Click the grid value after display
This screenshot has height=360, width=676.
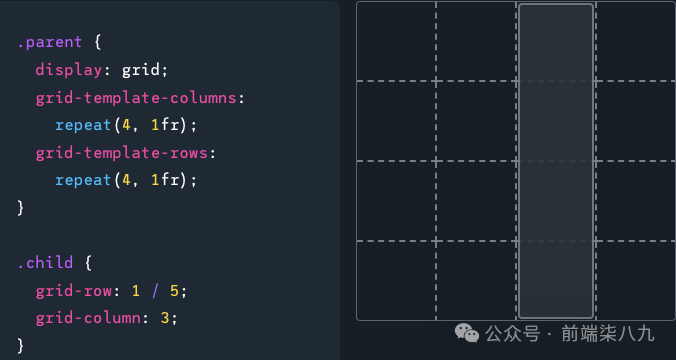141,70
